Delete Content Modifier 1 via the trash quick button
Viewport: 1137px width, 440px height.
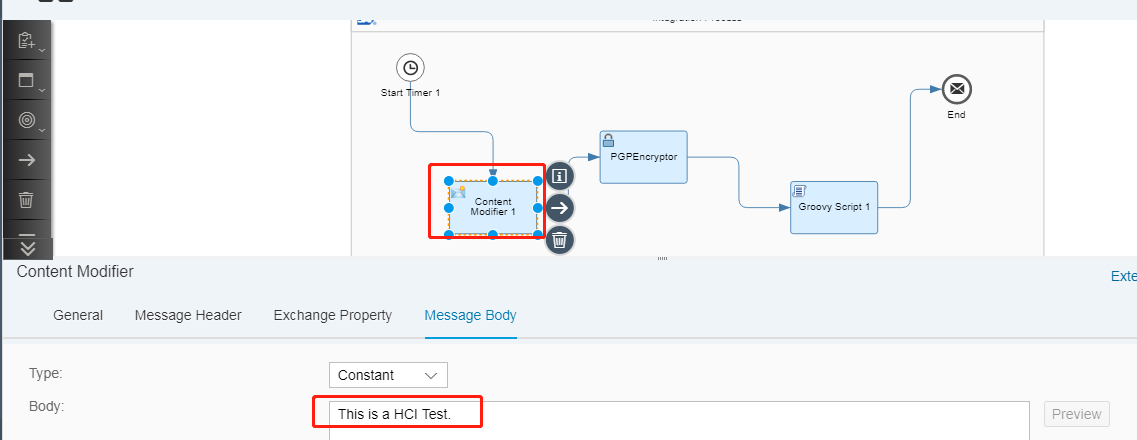click(560, 240)
